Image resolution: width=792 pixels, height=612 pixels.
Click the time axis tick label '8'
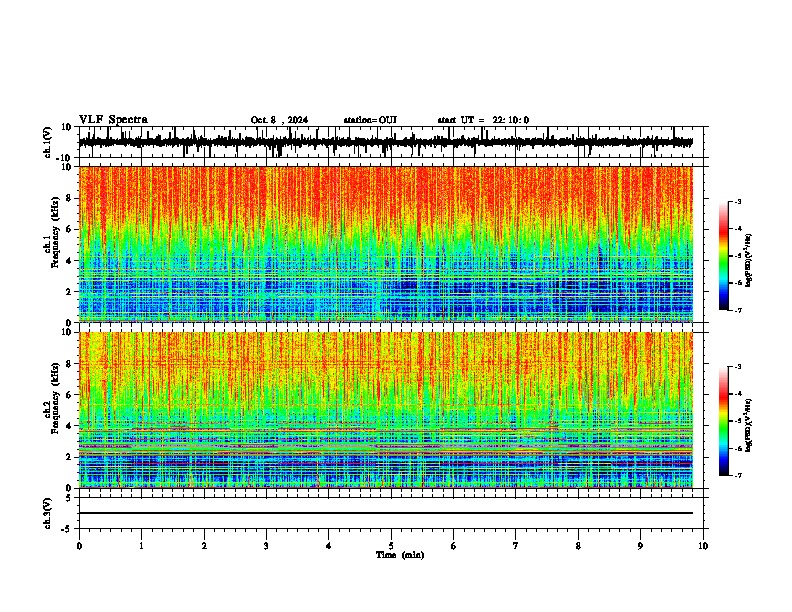tap(578, 546)
